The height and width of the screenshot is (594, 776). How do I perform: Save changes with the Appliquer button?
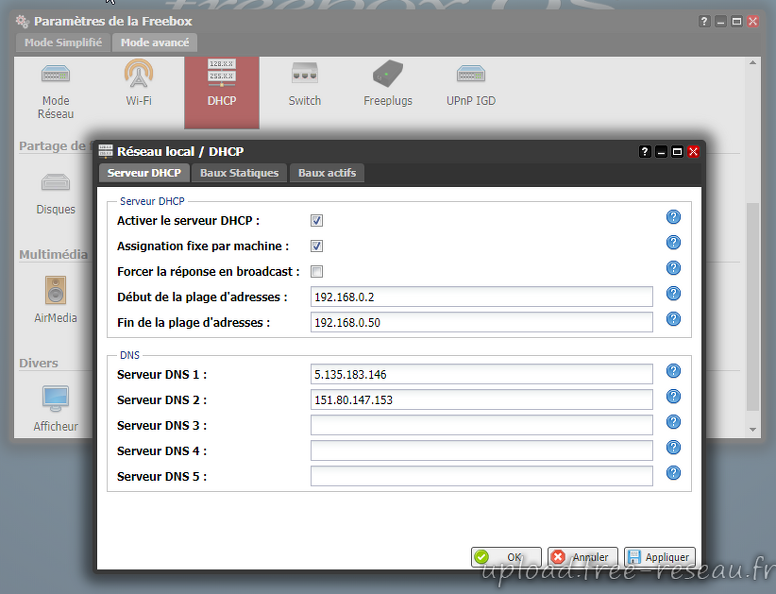click(x=660, y=557)
